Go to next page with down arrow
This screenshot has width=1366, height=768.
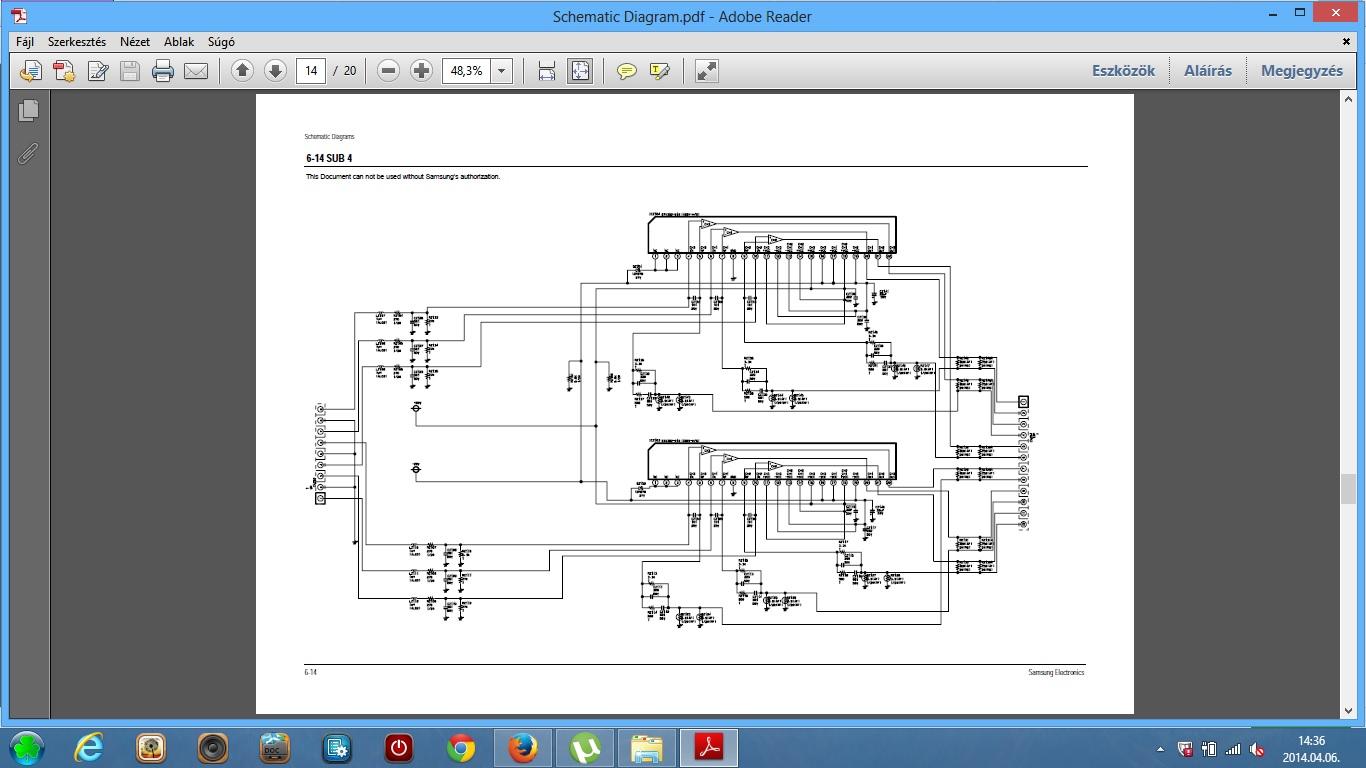pyautogui.click(x=275, y=71)
